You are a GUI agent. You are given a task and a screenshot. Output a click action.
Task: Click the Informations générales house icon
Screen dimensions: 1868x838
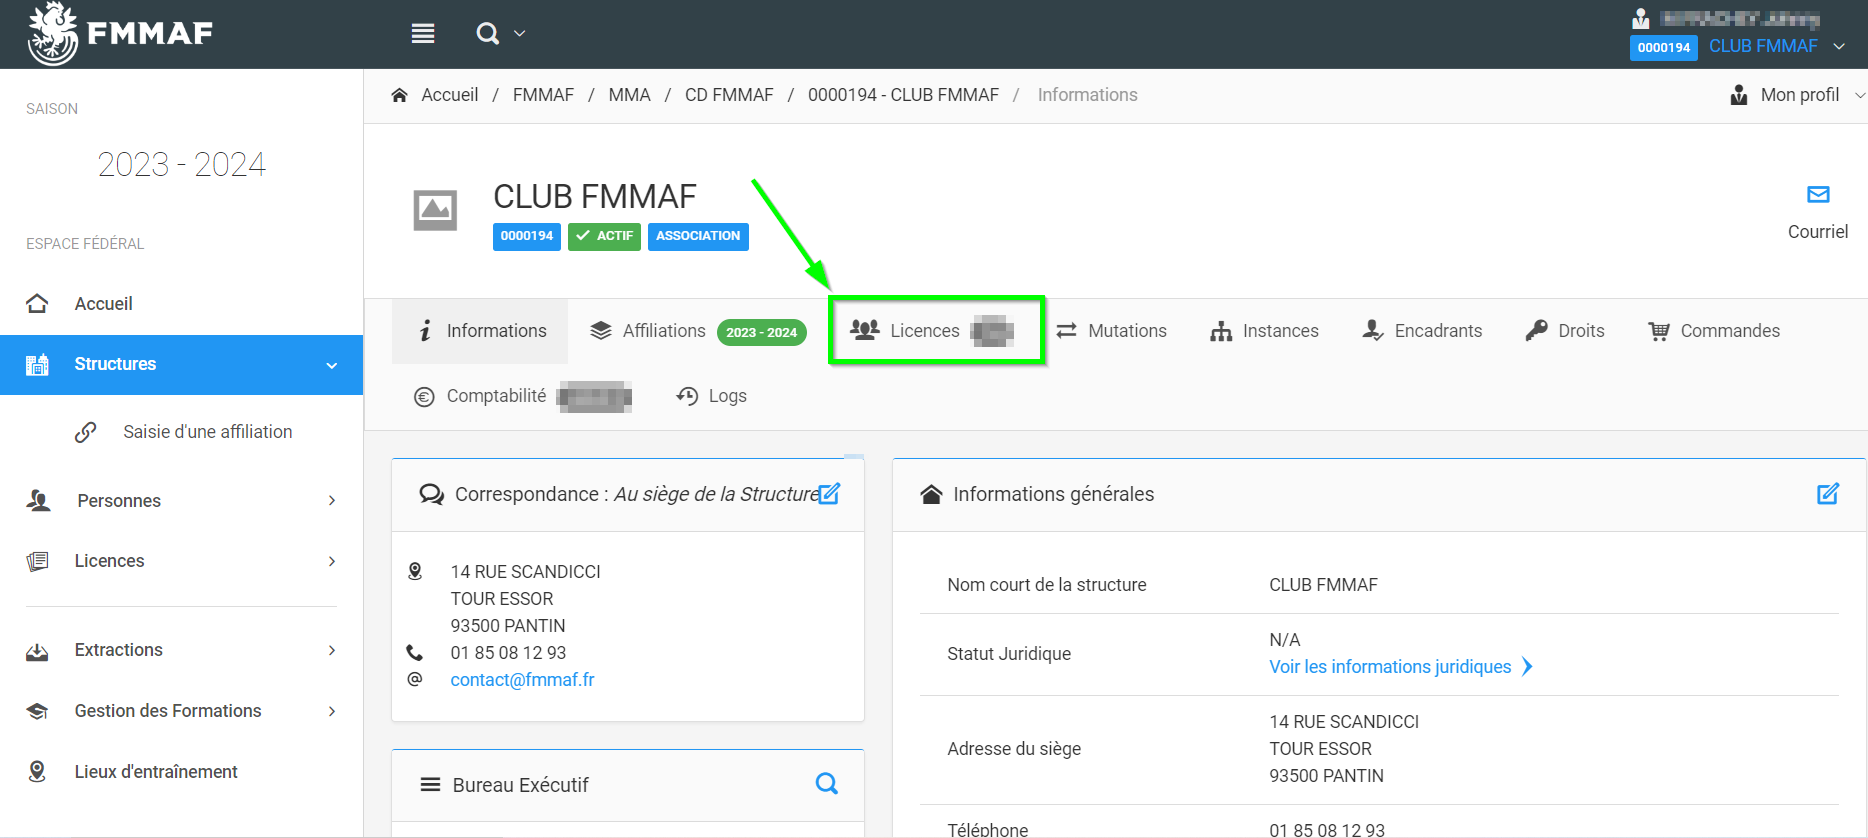931,494
